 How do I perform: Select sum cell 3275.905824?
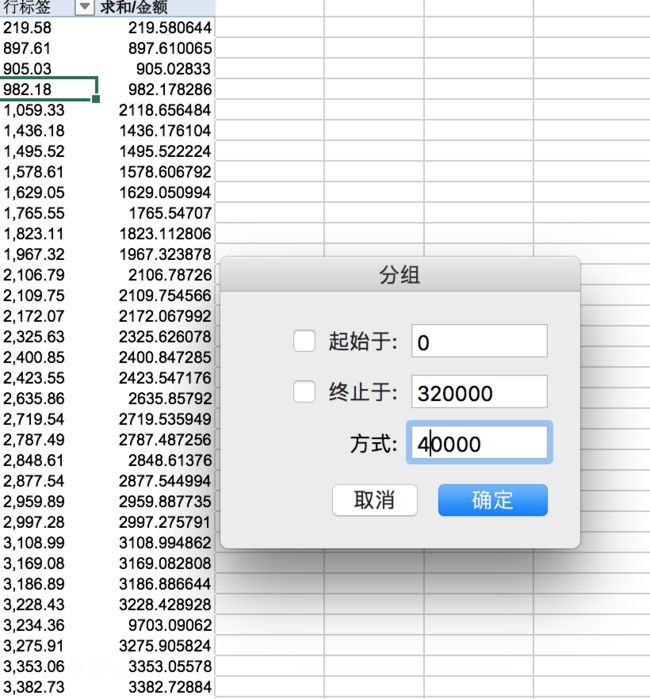point(156,646)
